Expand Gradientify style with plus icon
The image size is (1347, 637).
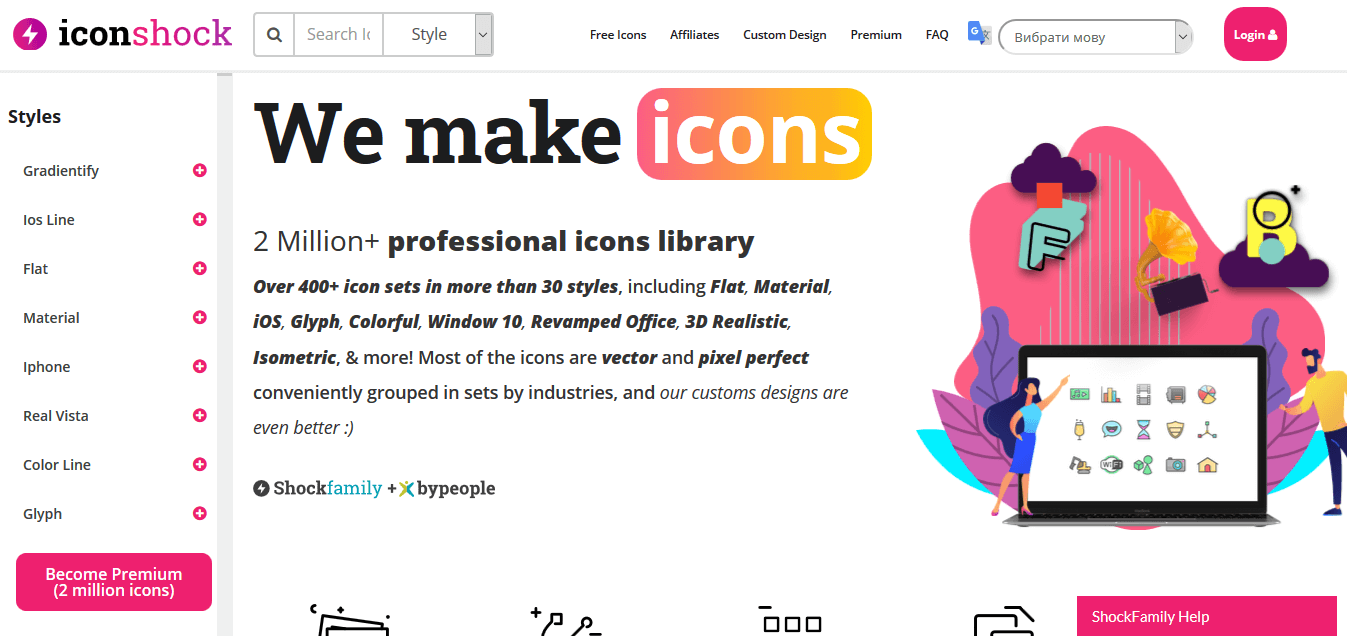(x=200, y=171)
